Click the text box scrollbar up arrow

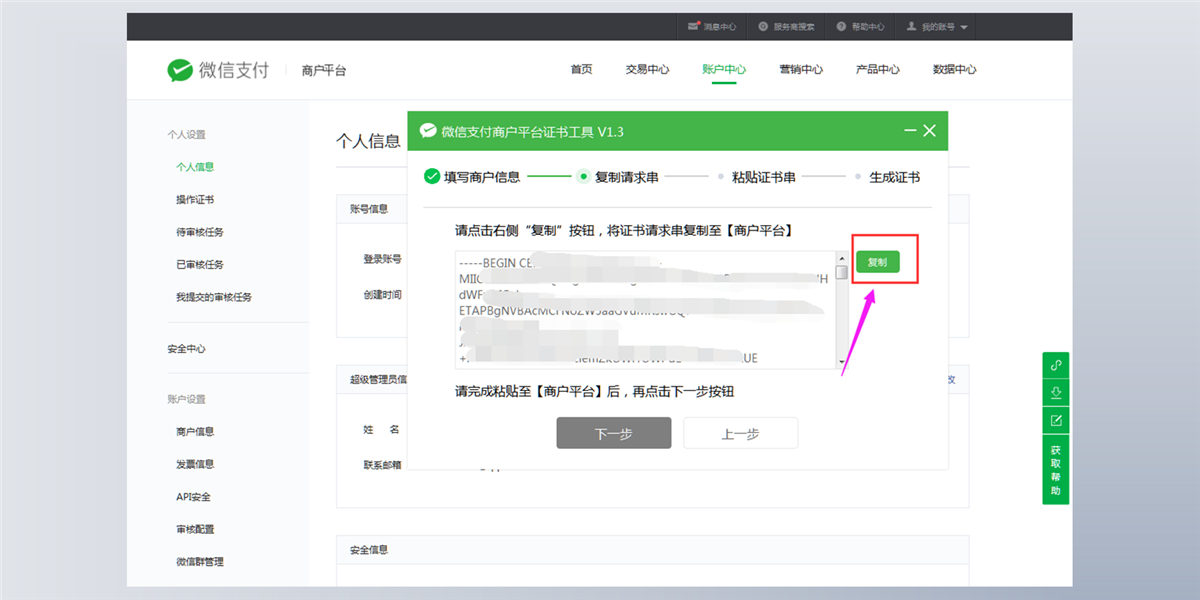(842, 258)
